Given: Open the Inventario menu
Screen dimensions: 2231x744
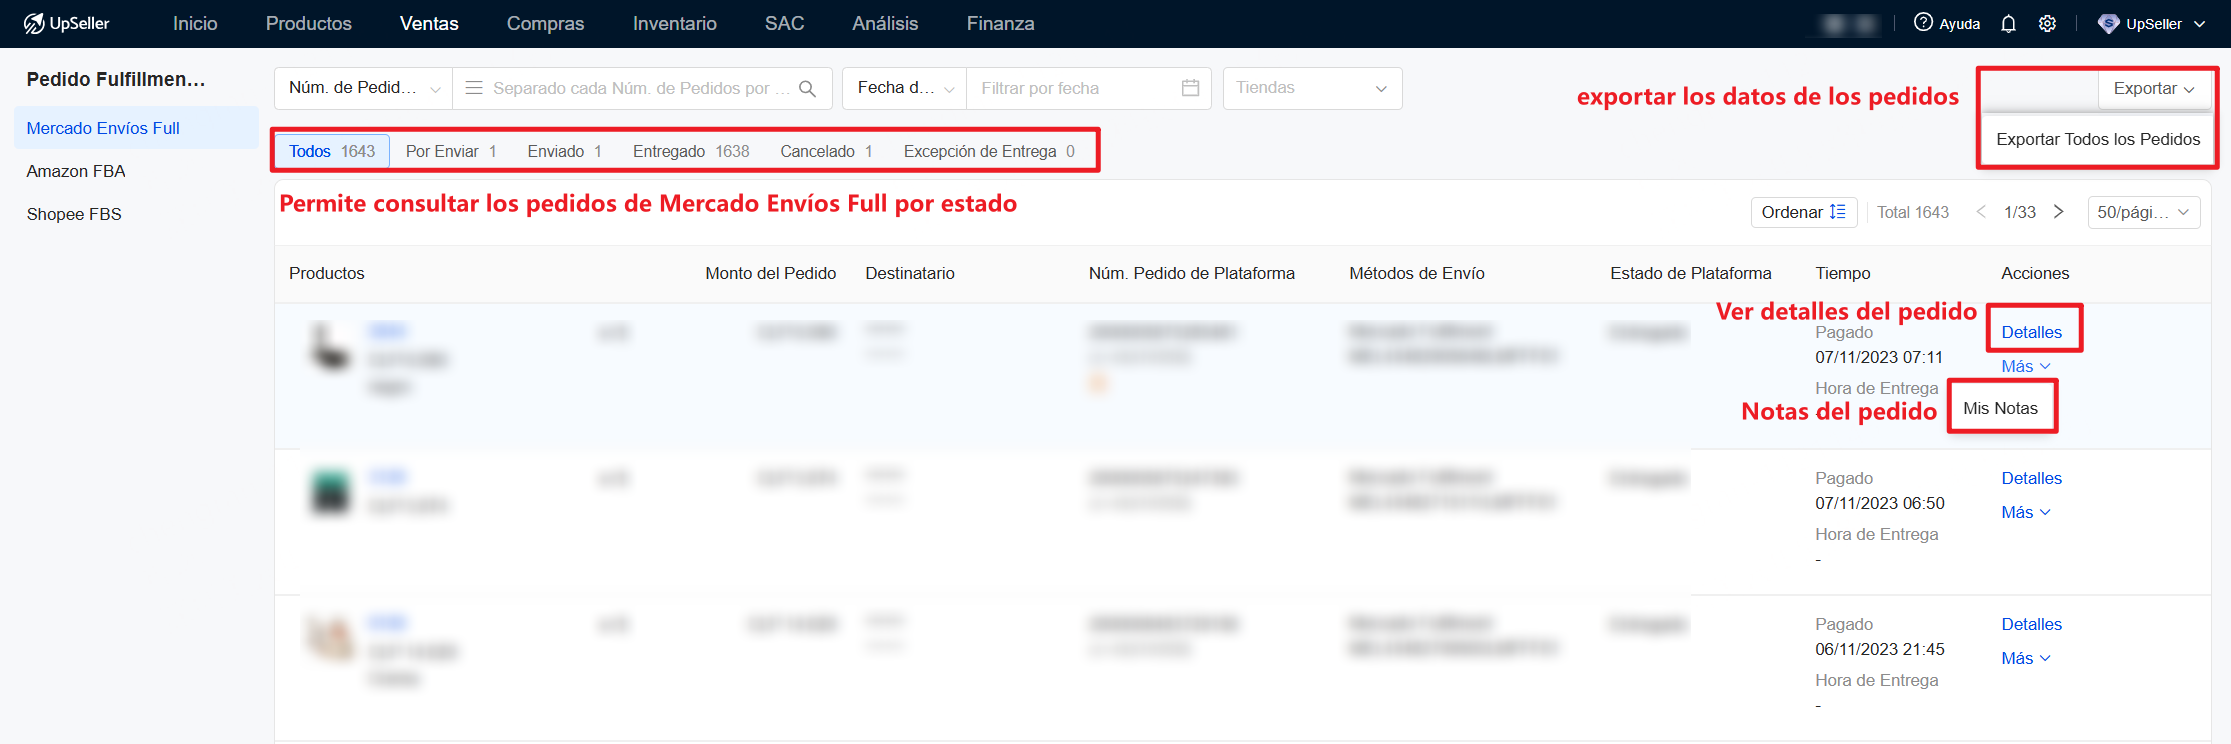Looking at the screenshot, I should (675, 23).
